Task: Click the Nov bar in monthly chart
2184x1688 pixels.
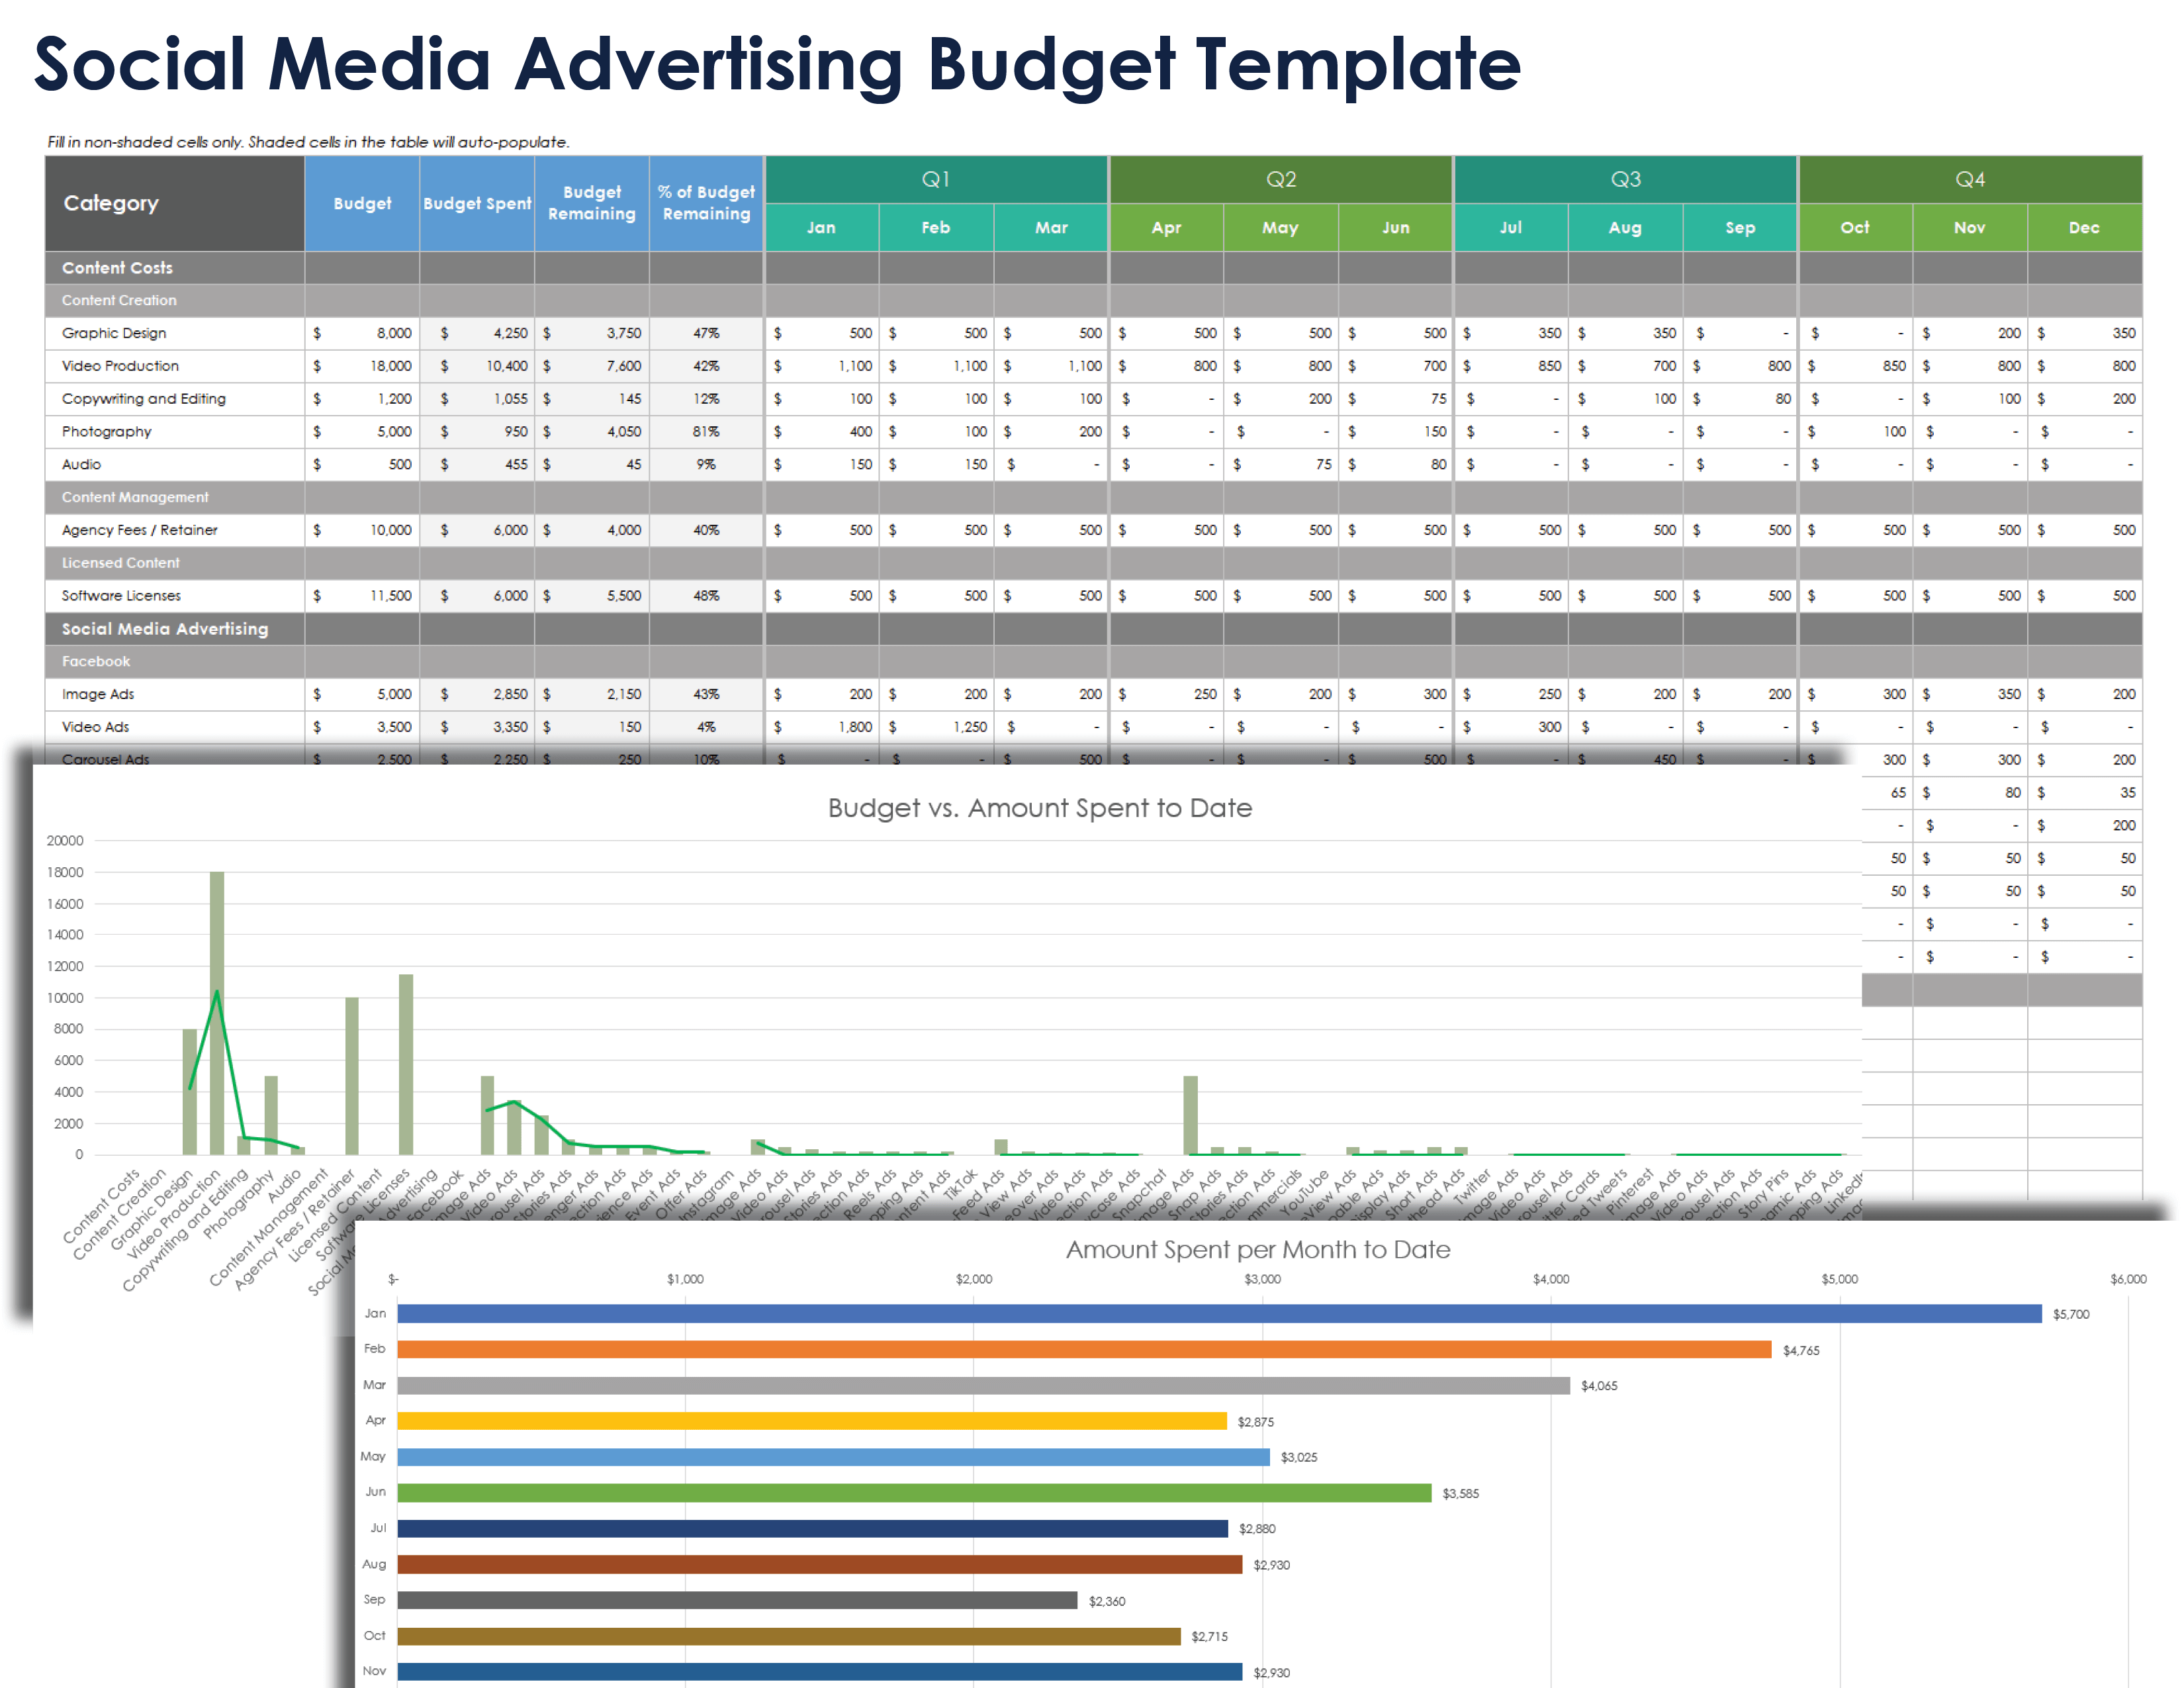Action: (x=820, y=1672)
